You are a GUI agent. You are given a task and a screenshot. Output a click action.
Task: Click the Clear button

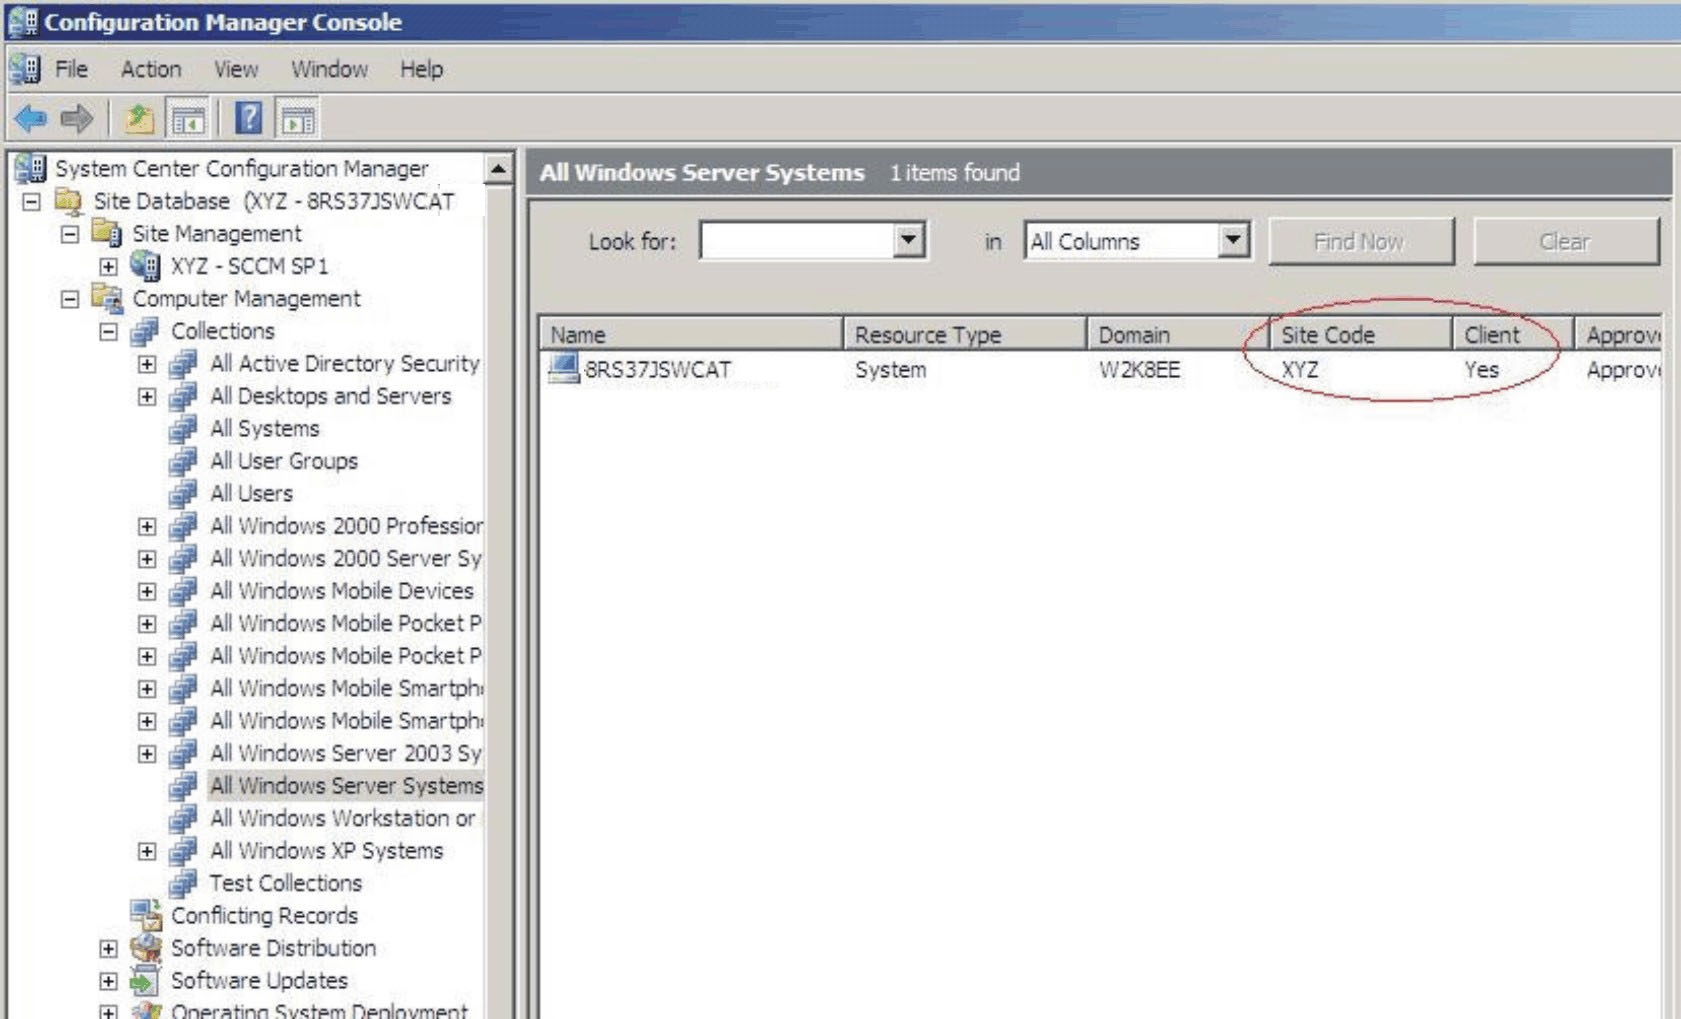click(1565, 241)
